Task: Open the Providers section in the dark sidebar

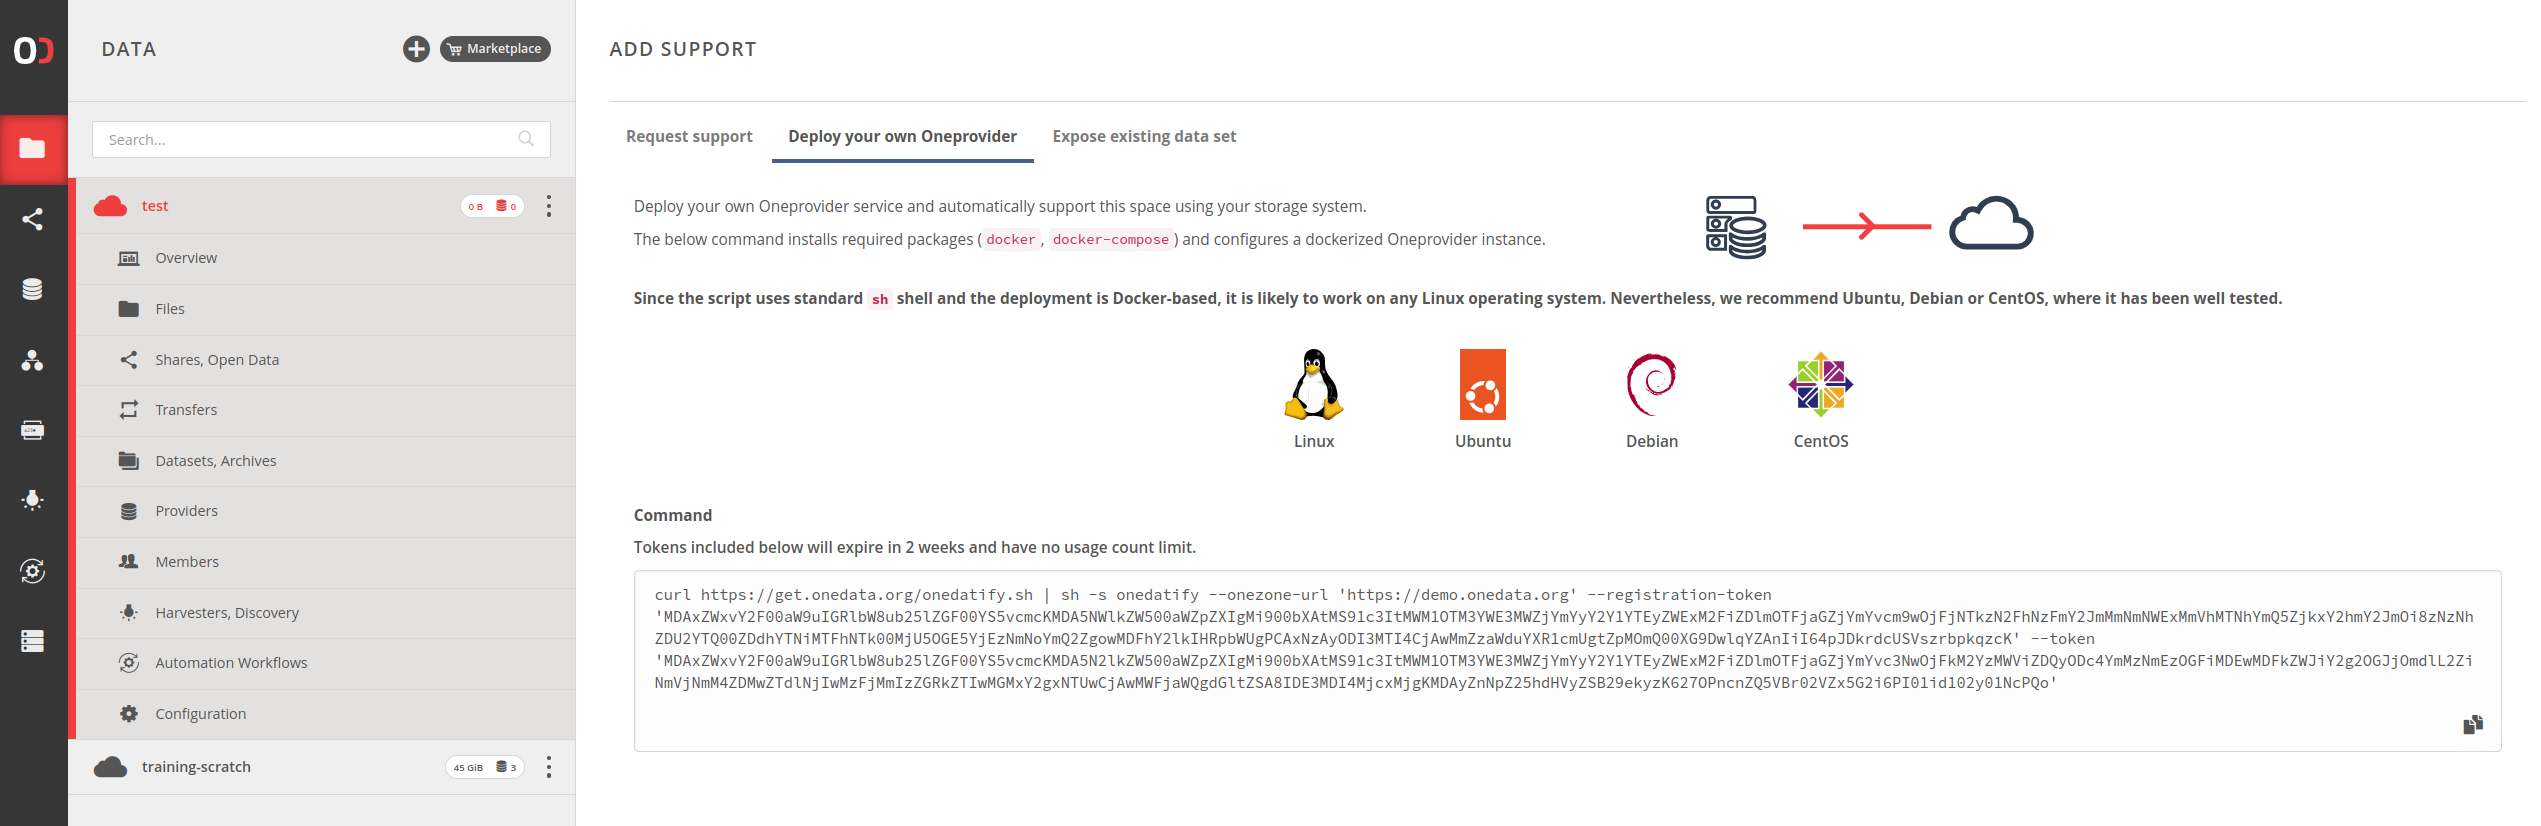Action: [33, 289]
